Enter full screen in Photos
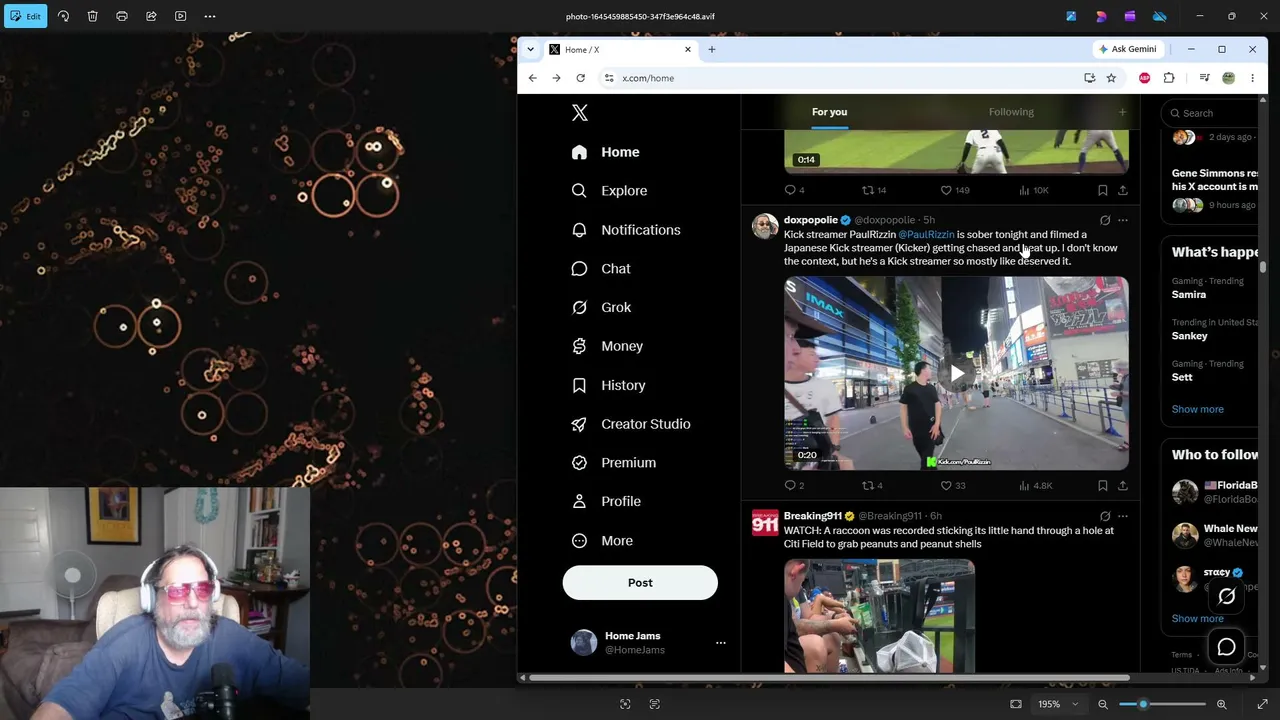Viewport: 1280px width, 720px height. coord(1262,704)
